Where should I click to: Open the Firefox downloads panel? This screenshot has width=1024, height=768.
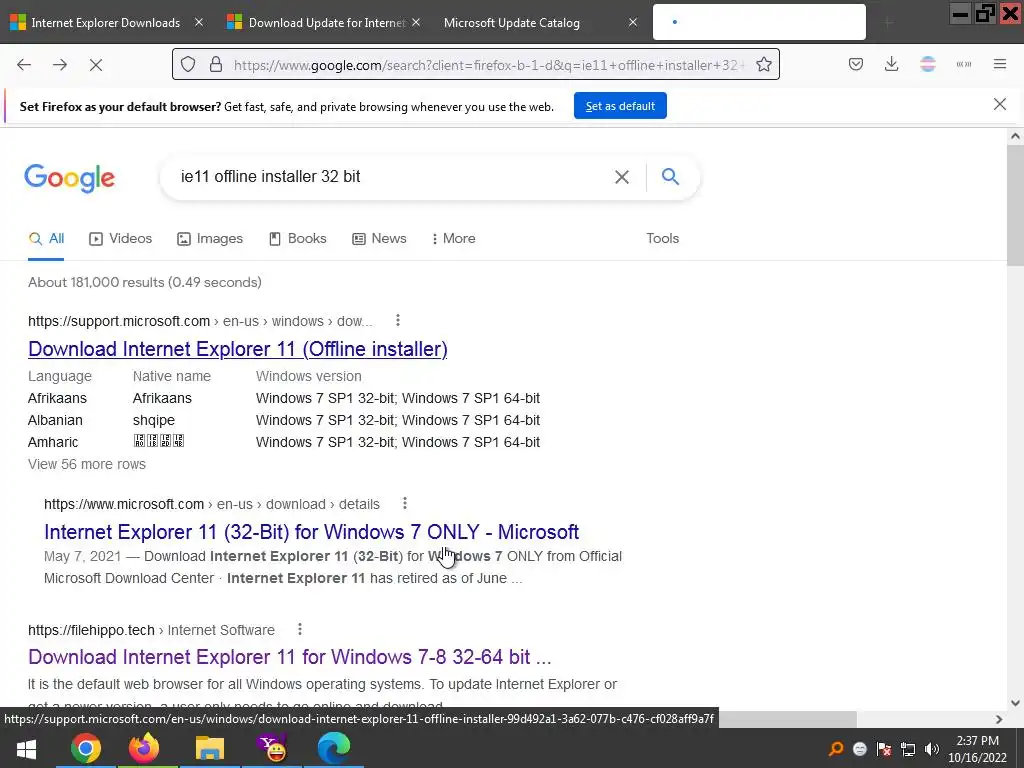click(x=891, y=64)
